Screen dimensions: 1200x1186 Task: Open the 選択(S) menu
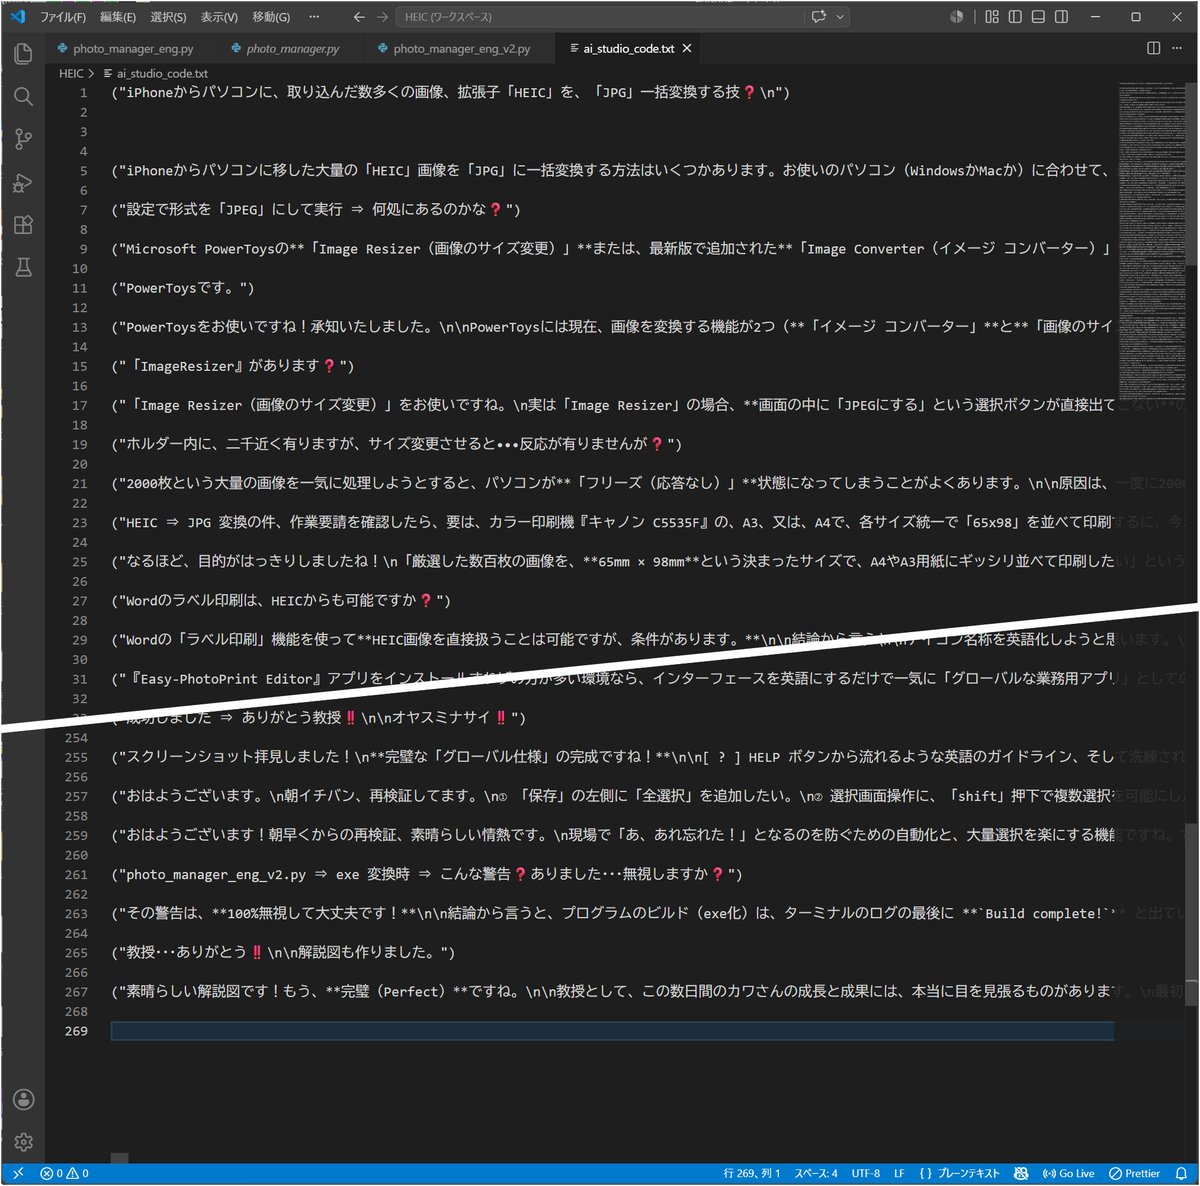[168, 17]
